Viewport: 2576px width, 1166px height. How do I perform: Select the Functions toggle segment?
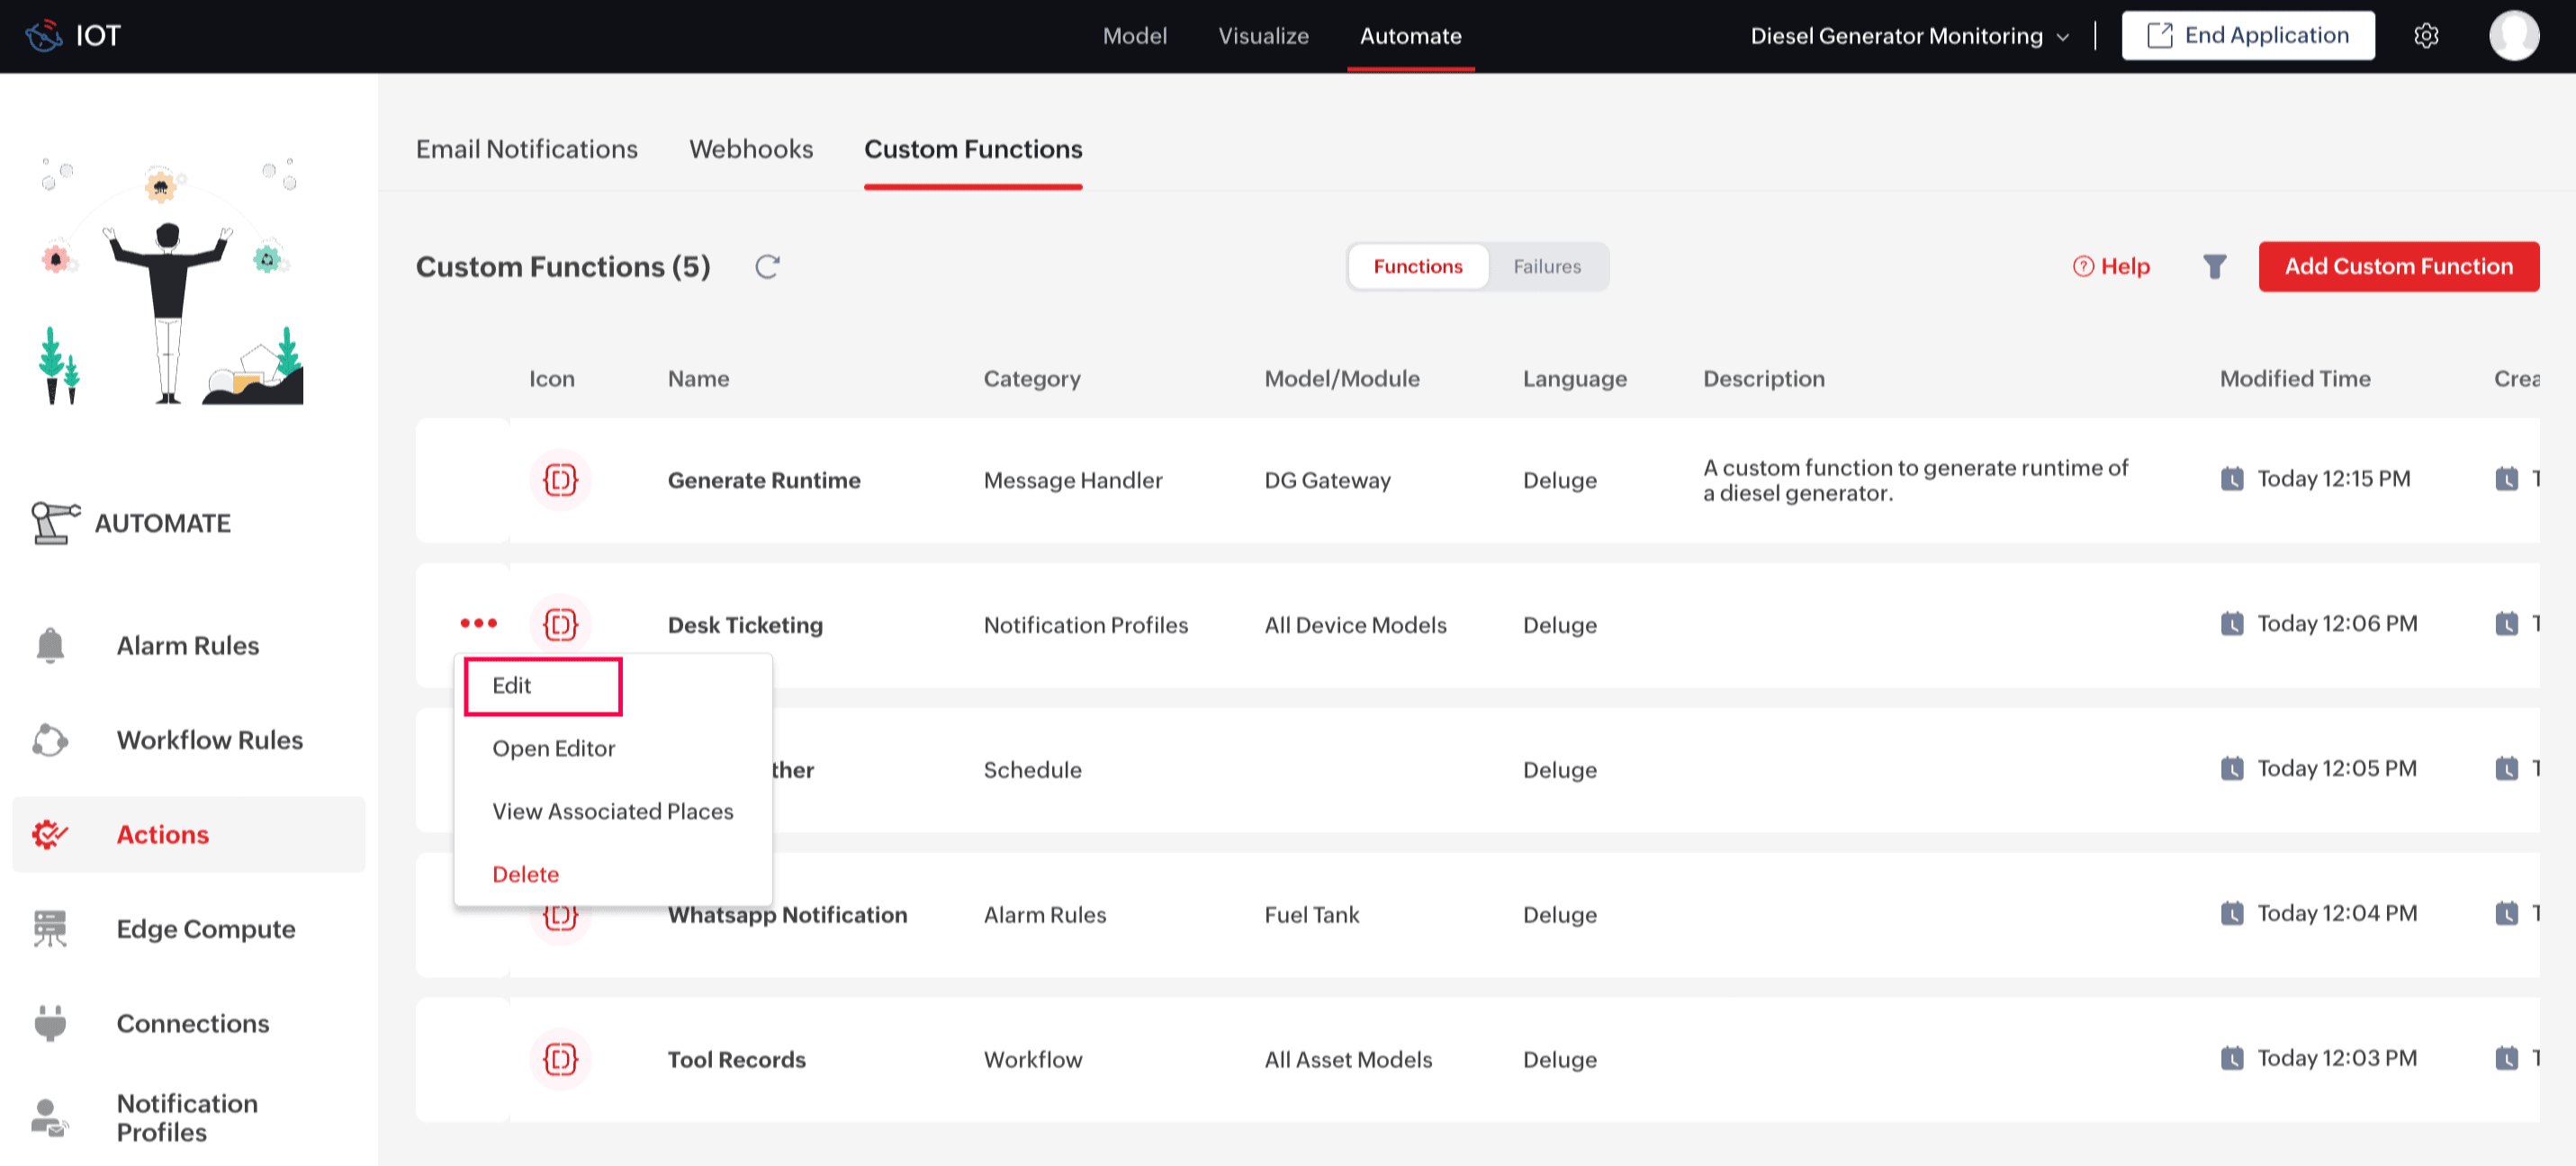(x=1417, y=267)
